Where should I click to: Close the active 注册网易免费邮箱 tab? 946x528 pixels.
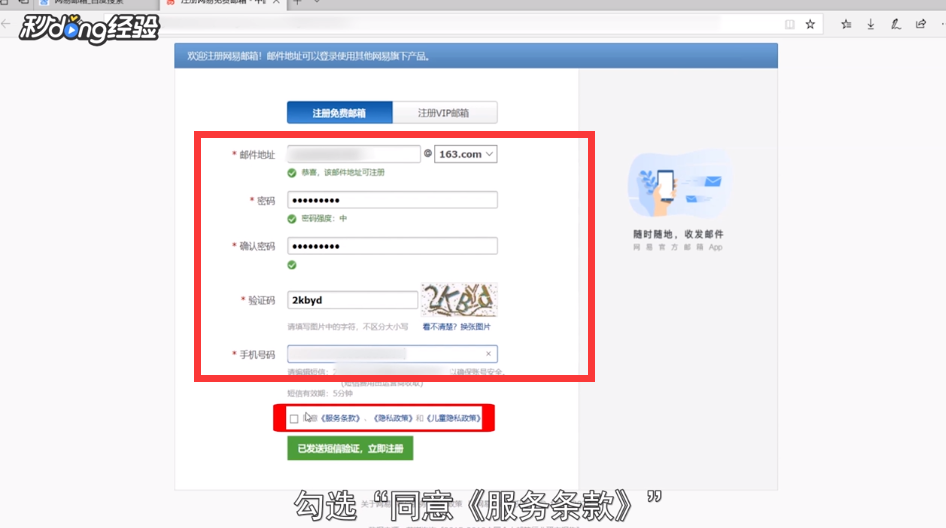point(276,2)
